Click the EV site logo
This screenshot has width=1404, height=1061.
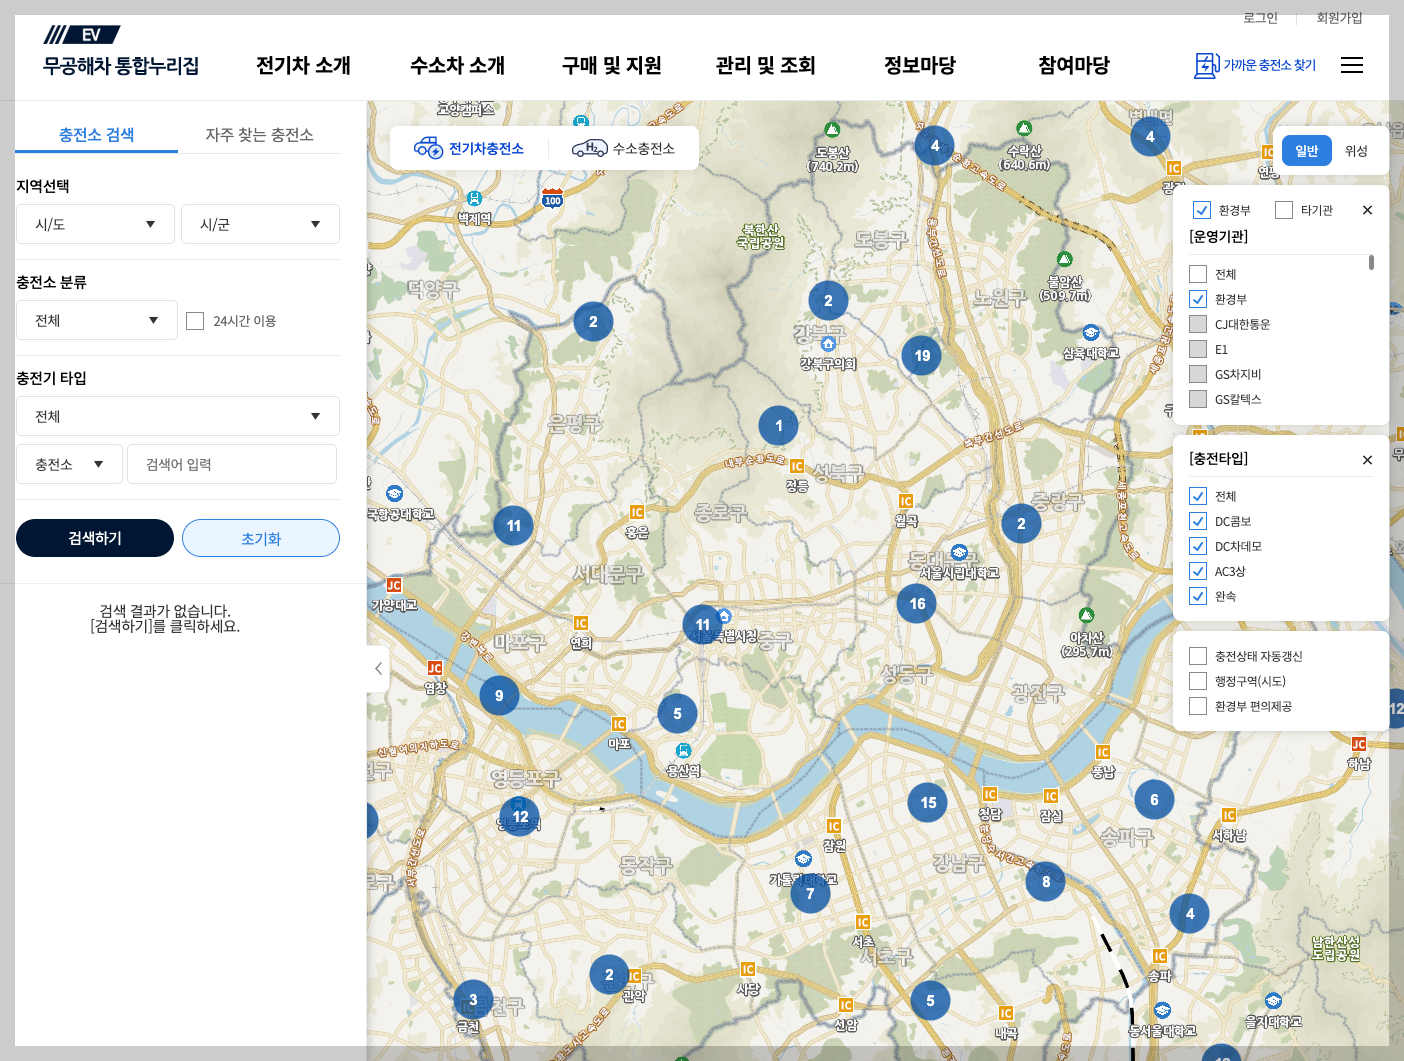120,52
